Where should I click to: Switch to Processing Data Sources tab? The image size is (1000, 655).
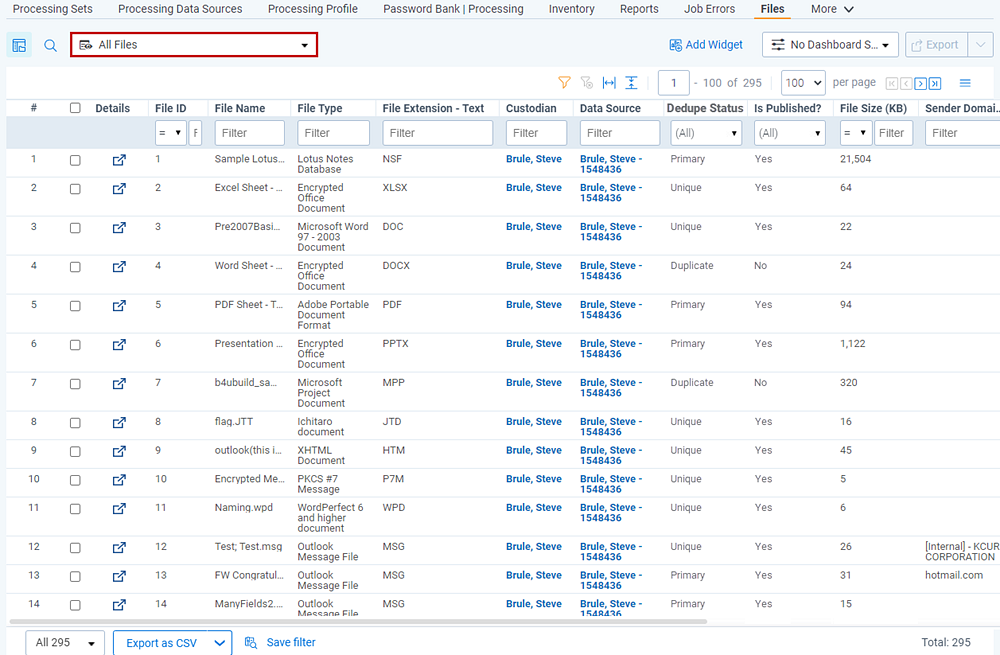point(180,9)
